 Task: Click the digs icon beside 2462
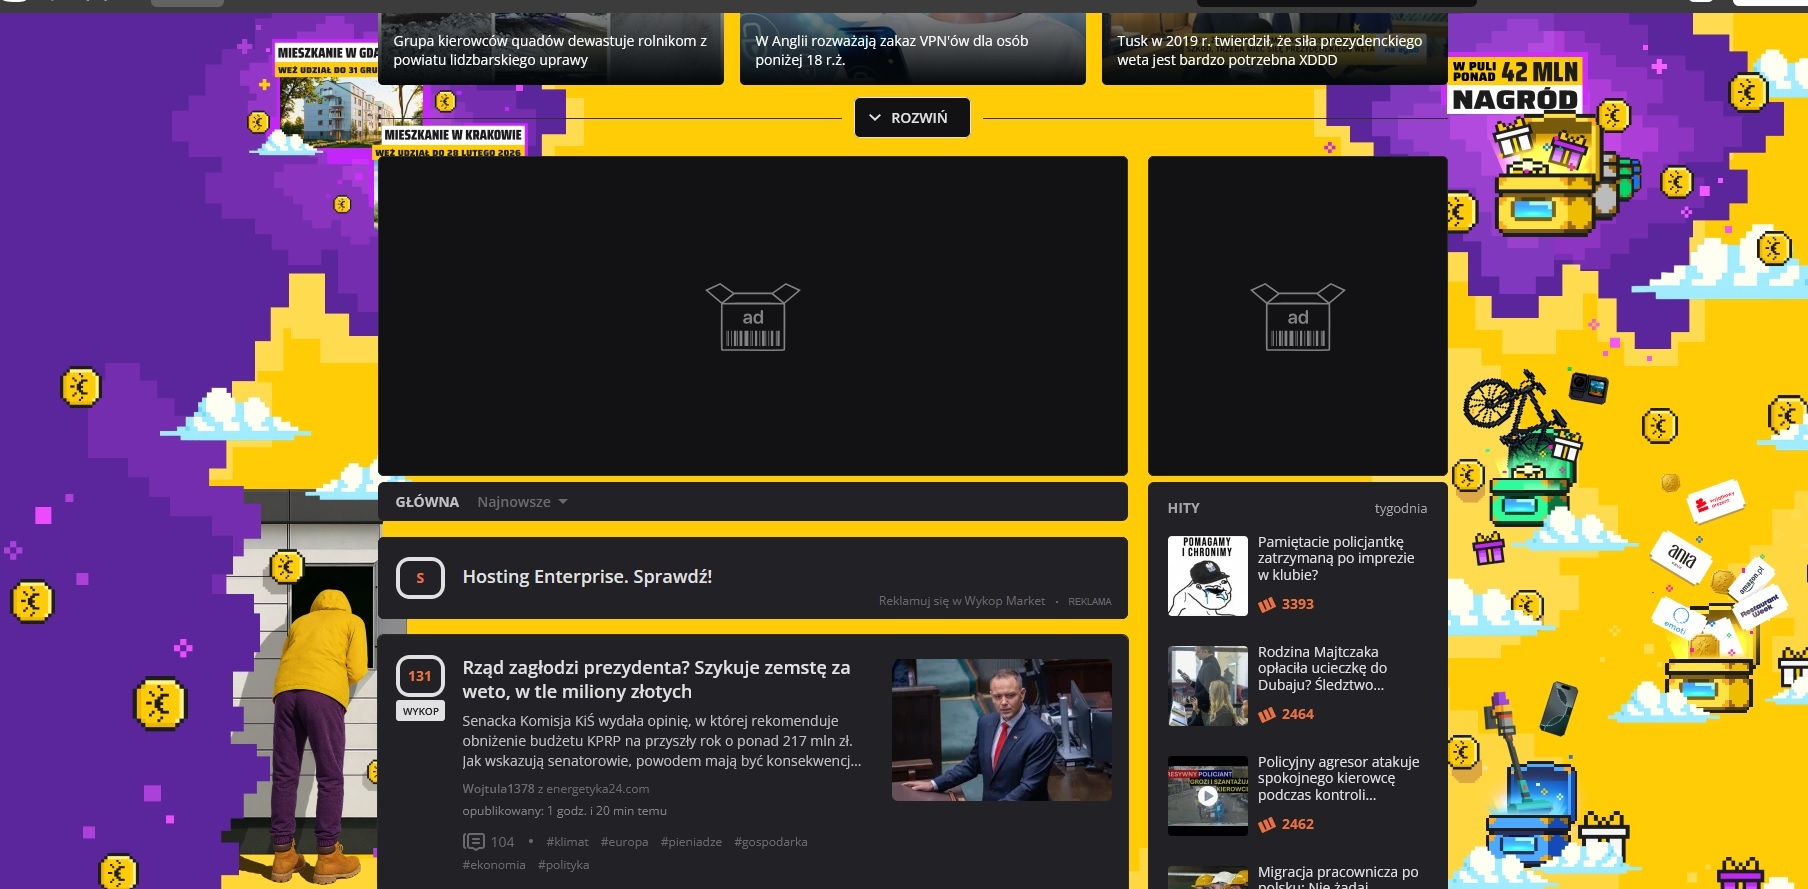[x=1267, y=824]
